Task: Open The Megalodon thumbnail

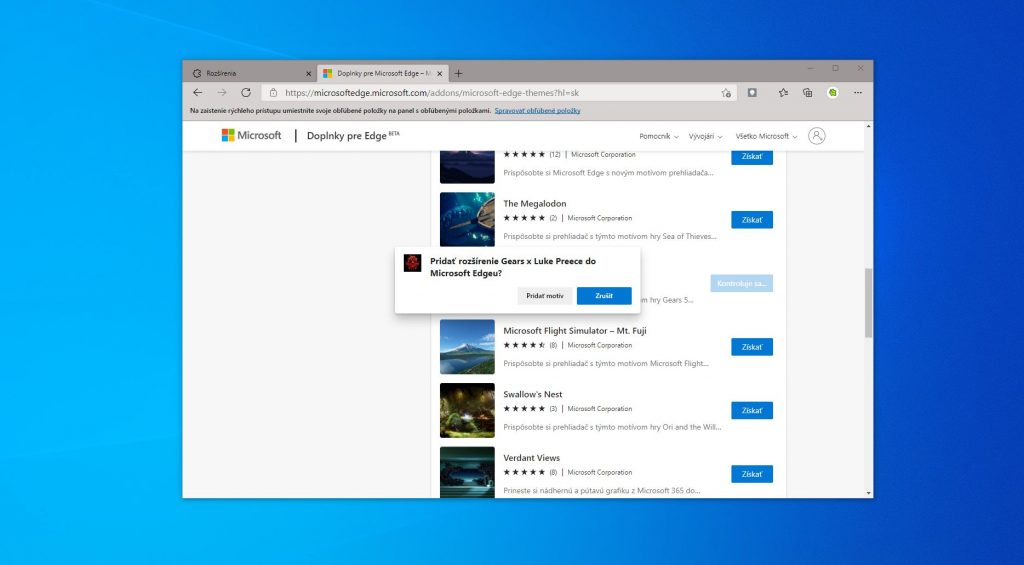Action: pos(467,219)
